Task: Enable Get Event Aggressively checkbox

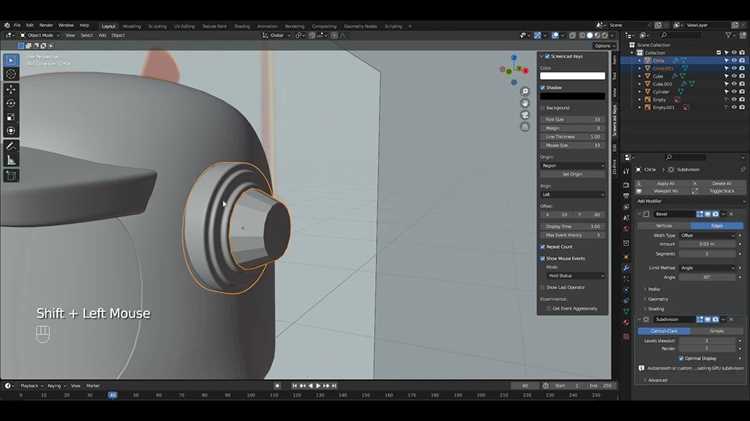Action: pyautogui.click(x=549, y=309)
